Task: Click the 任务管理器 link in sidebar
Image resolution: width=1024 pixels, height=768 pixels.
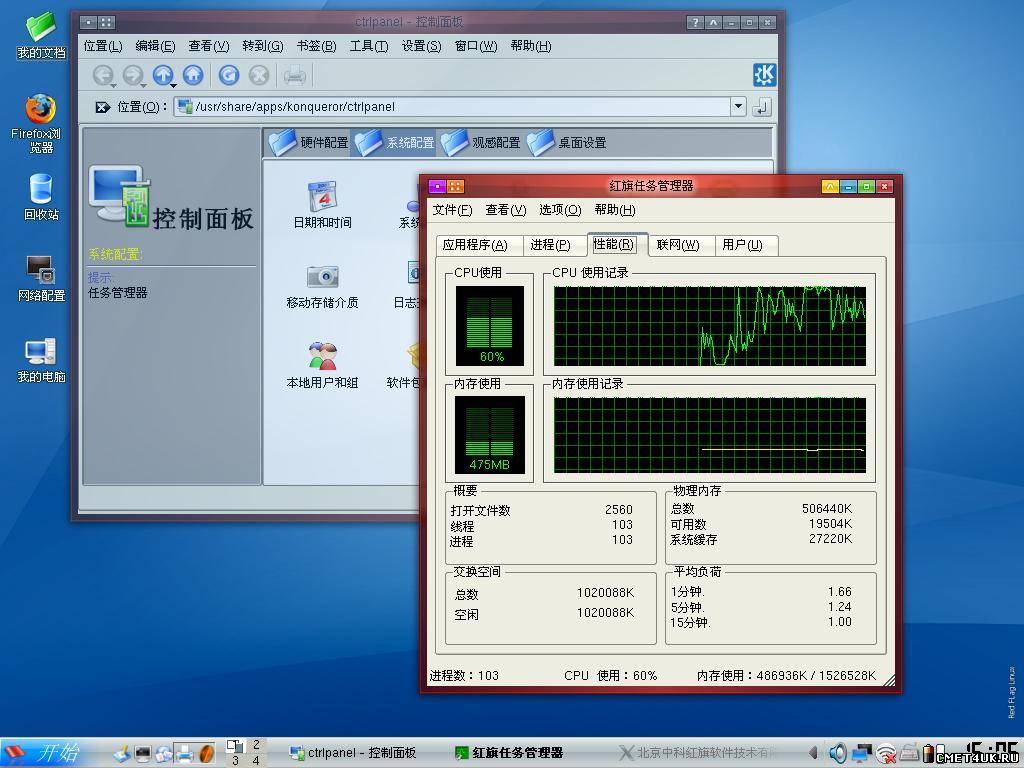Action: (118, 293)
